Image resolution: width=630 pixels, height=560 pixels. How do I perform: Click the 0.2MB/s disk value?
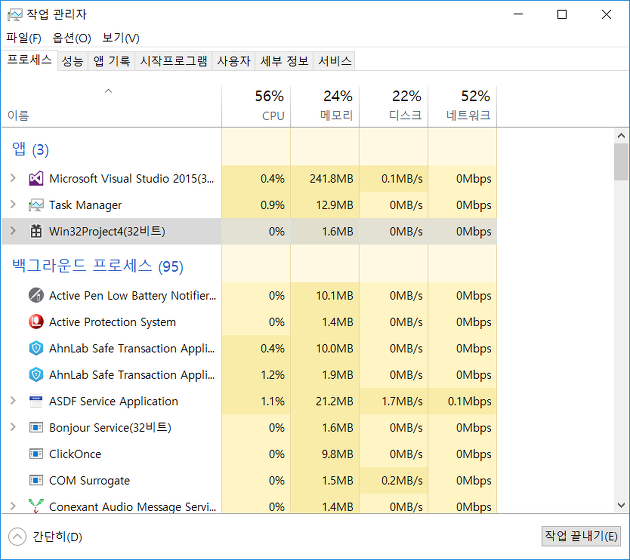coord(402,480)
